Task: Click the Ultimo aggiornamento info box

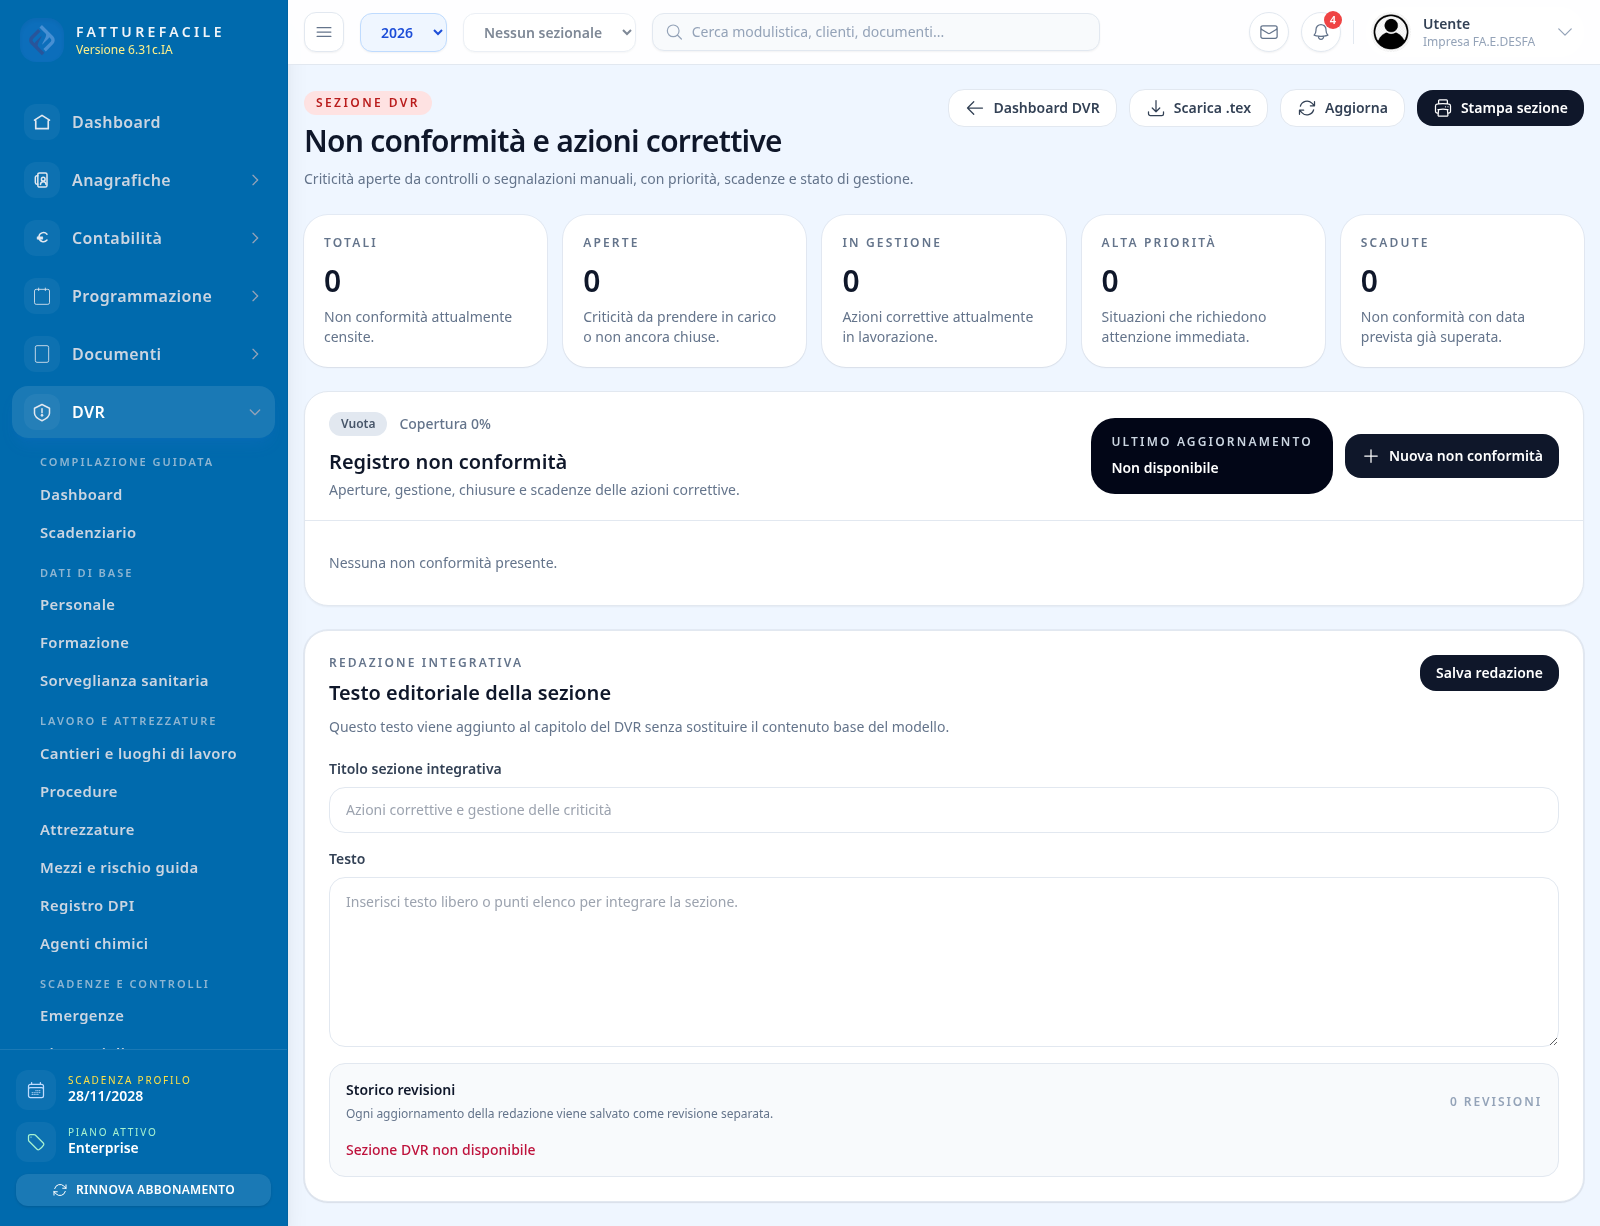Action: pos(1212,456)
